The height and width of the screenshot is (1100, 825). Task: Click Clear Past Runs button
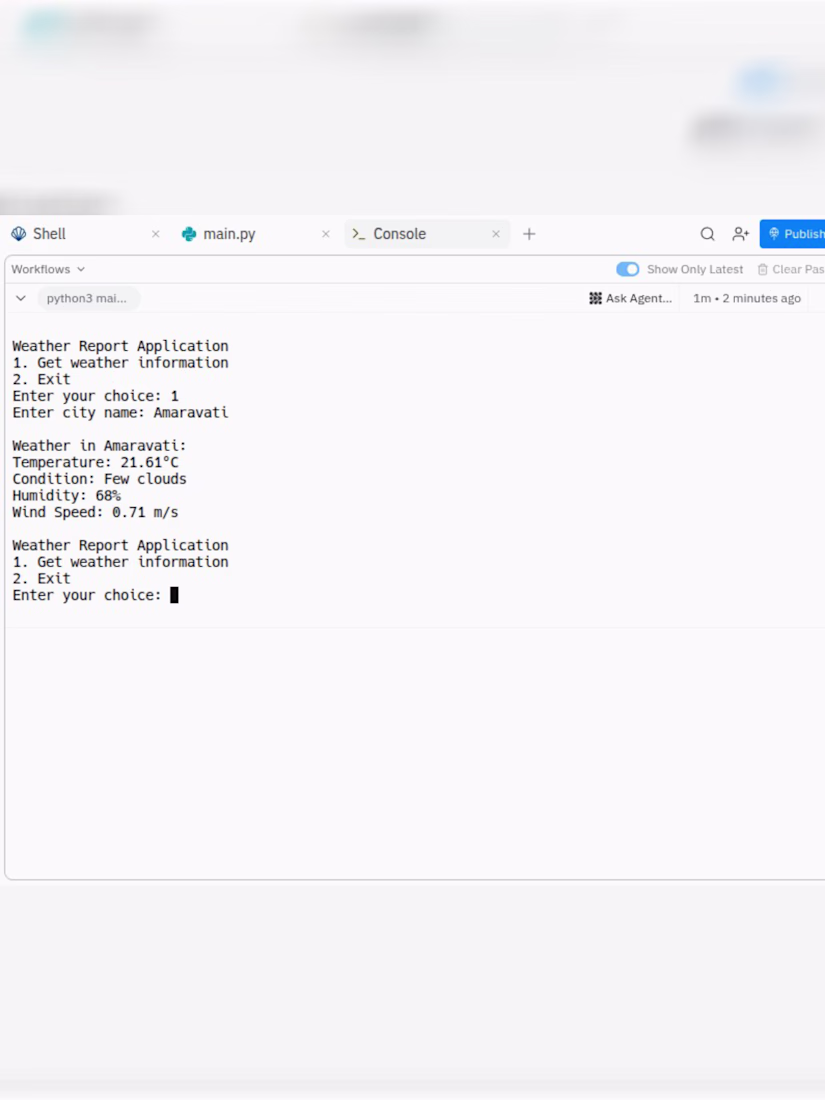[x=791, y=269]
